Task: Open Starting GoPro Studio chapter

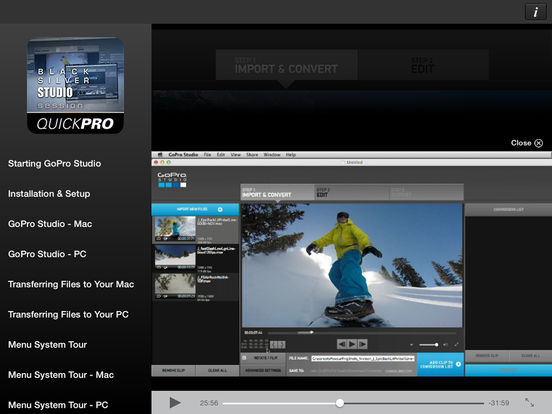Action: click(55, 164)
